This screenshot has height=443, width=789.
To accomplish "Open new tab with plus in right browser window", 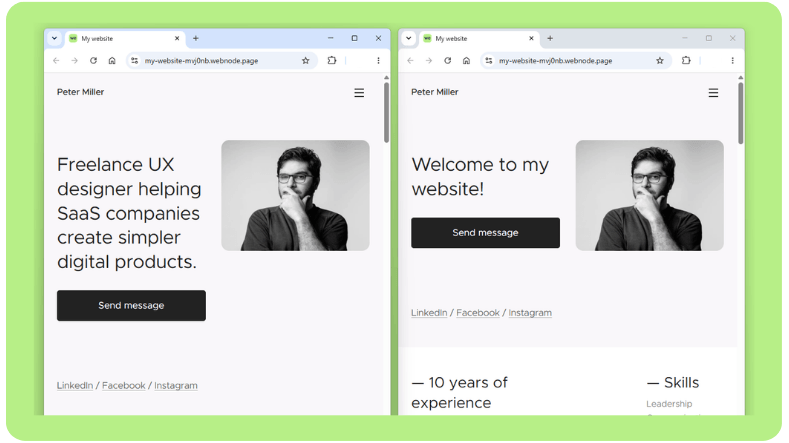I will (550, 38).
